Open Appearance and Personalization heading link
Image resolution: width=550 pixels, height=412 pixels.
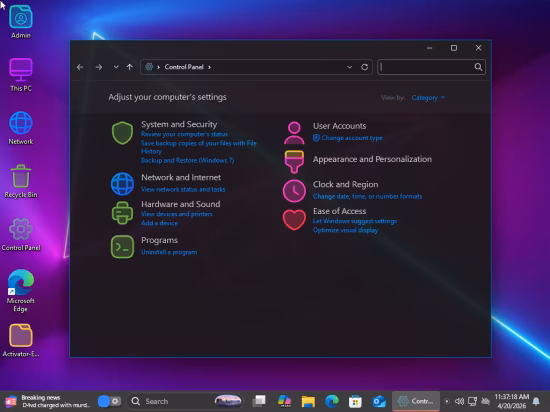click(x=372, y=159)
